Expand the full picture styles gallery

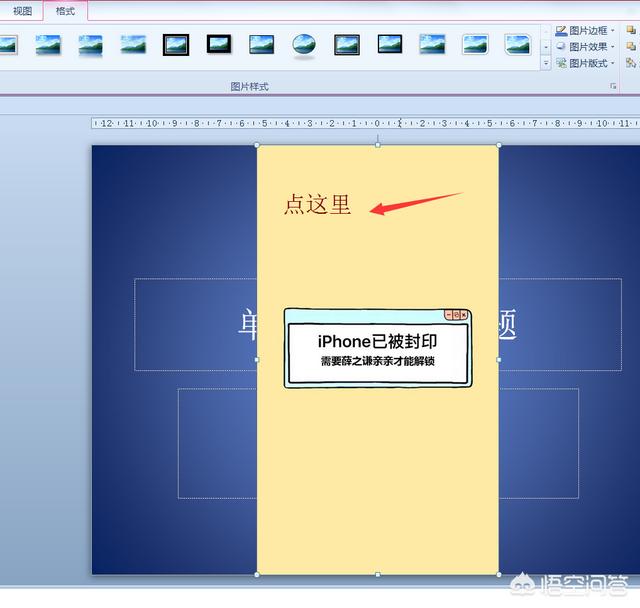546,63
